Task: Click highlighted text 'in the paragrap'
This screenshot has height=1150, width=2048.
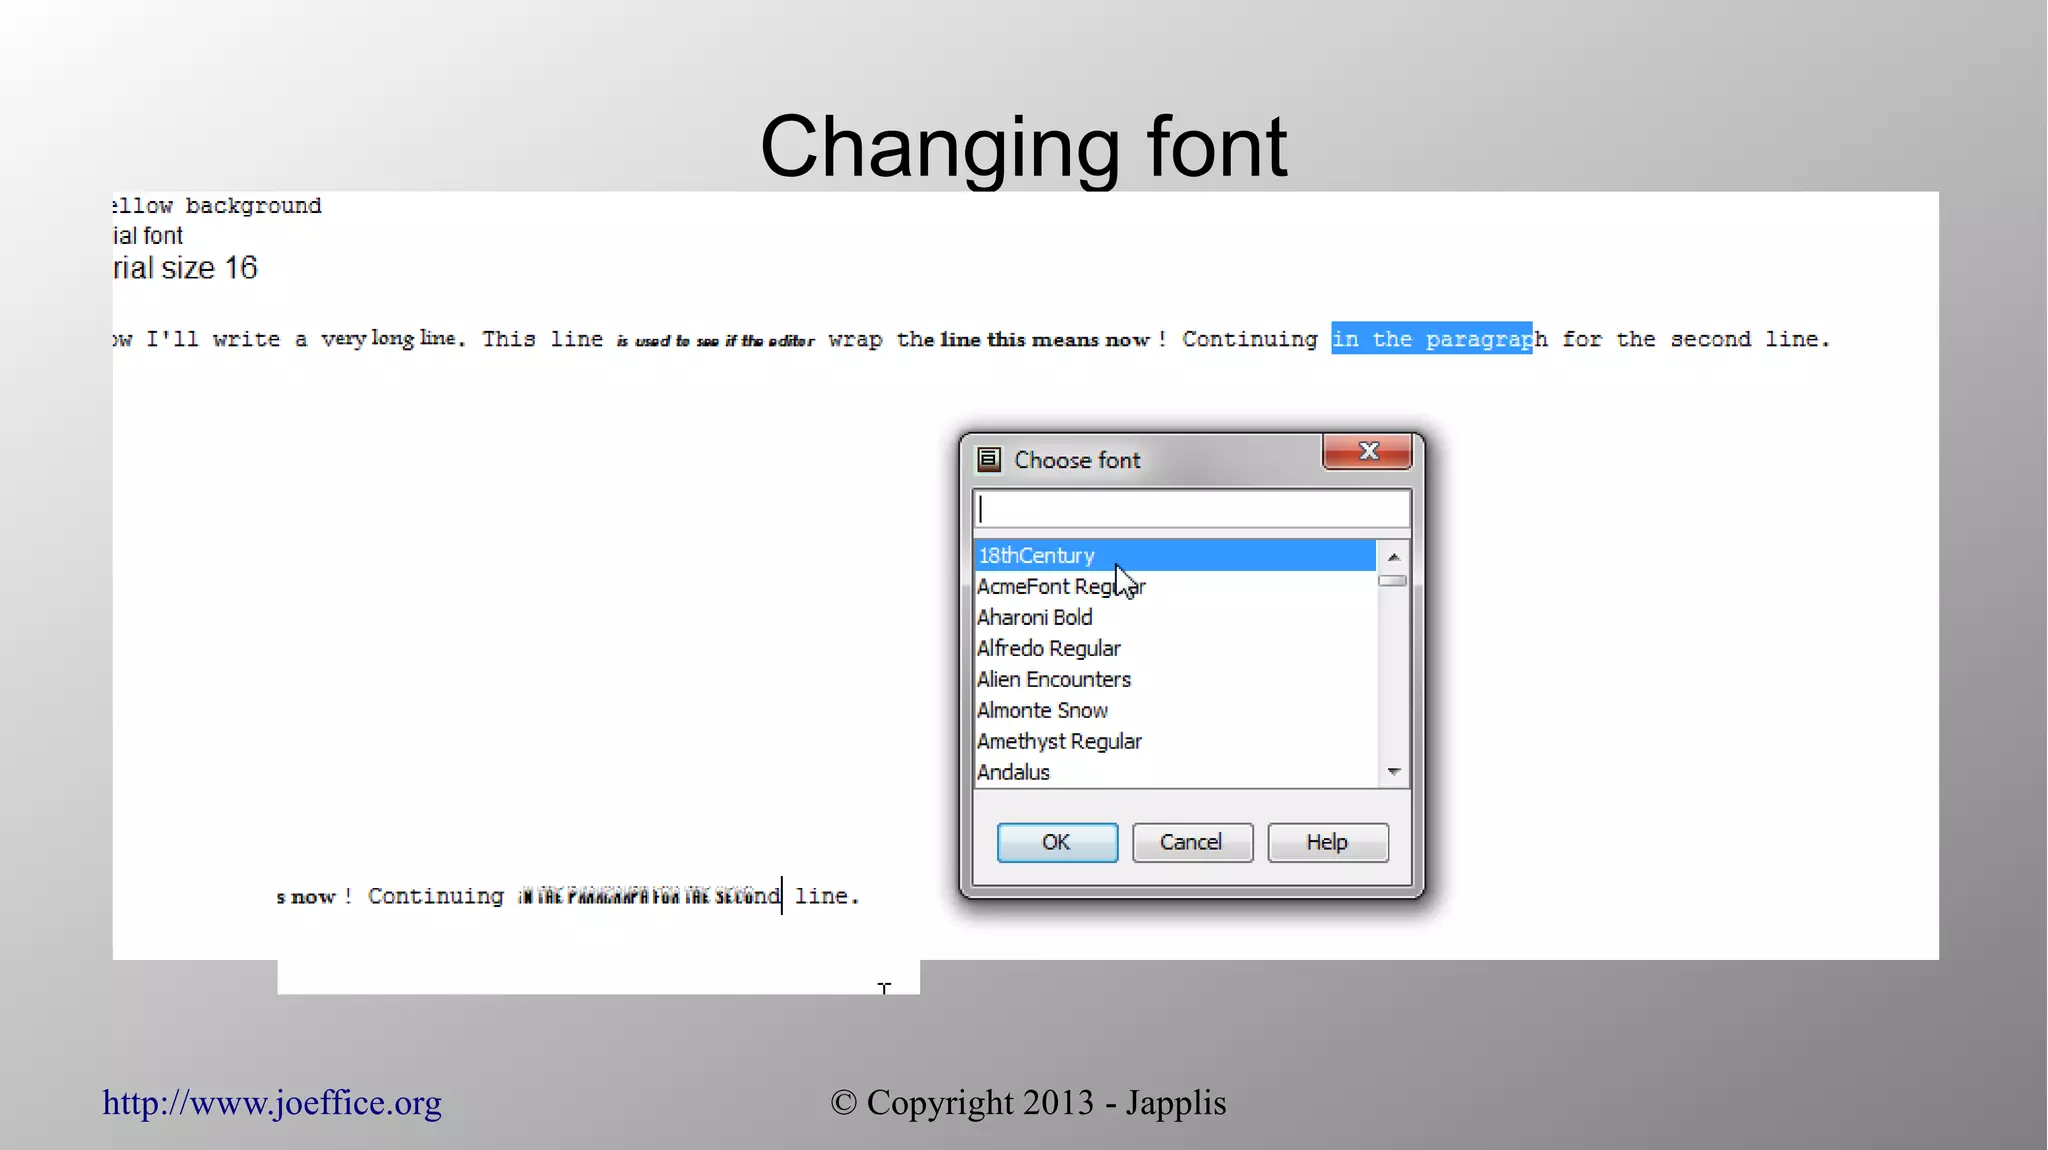Action: [1431, 339]
